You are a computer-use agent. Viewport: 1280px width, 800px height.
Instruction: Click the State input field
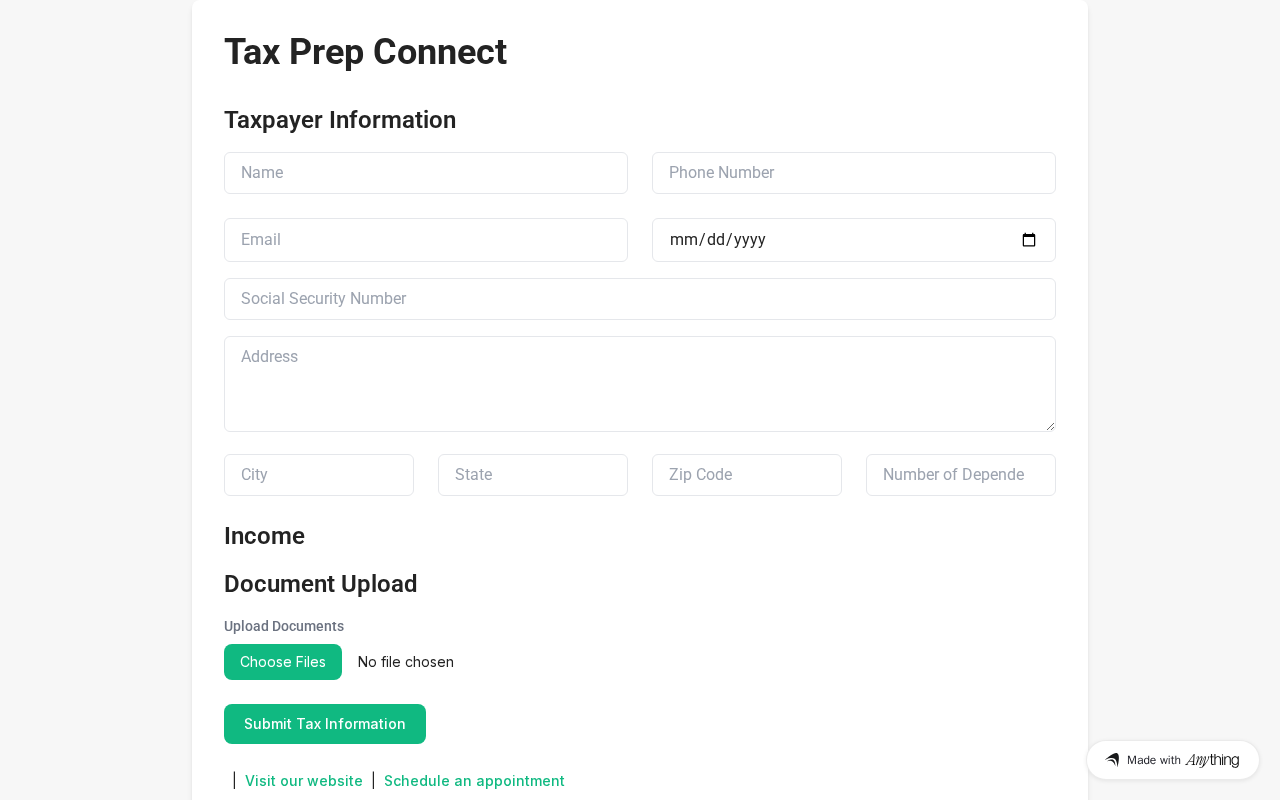tap(533, 475)
